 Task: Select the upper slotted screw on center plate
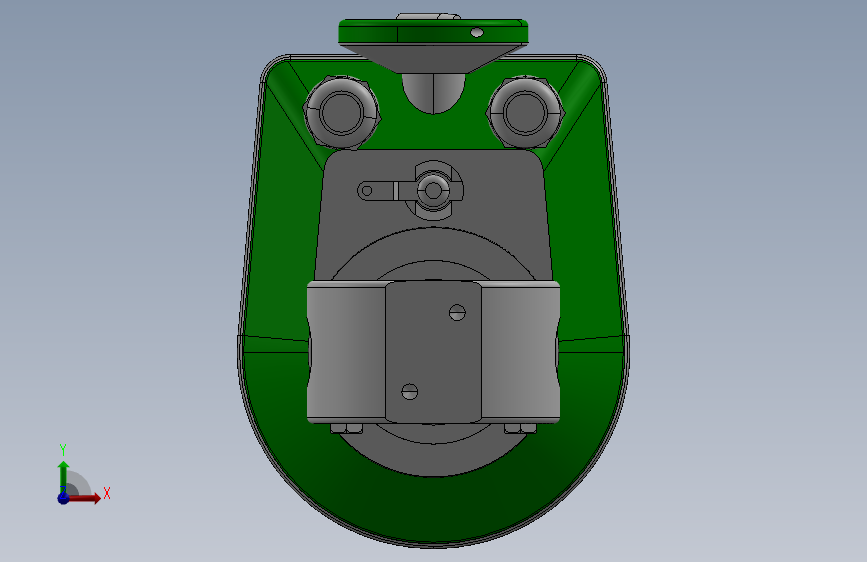coord(457,313)
